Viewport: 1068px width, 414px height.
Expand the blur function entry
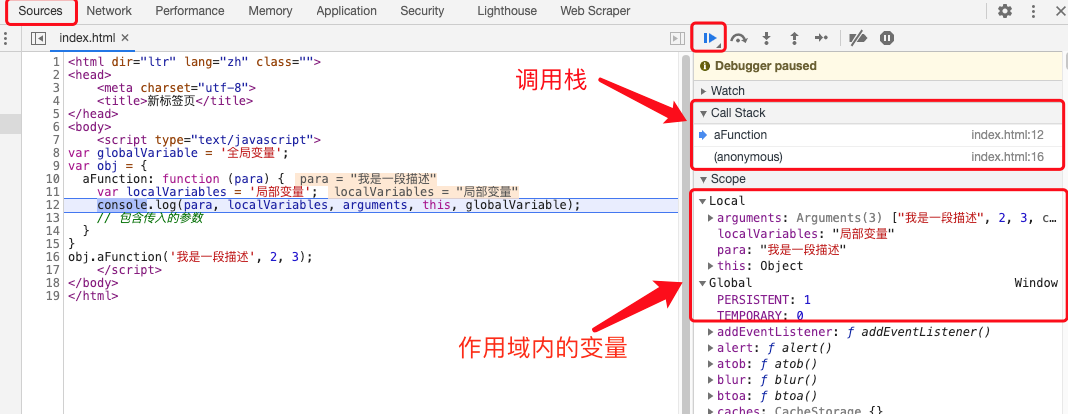(711, 380)
